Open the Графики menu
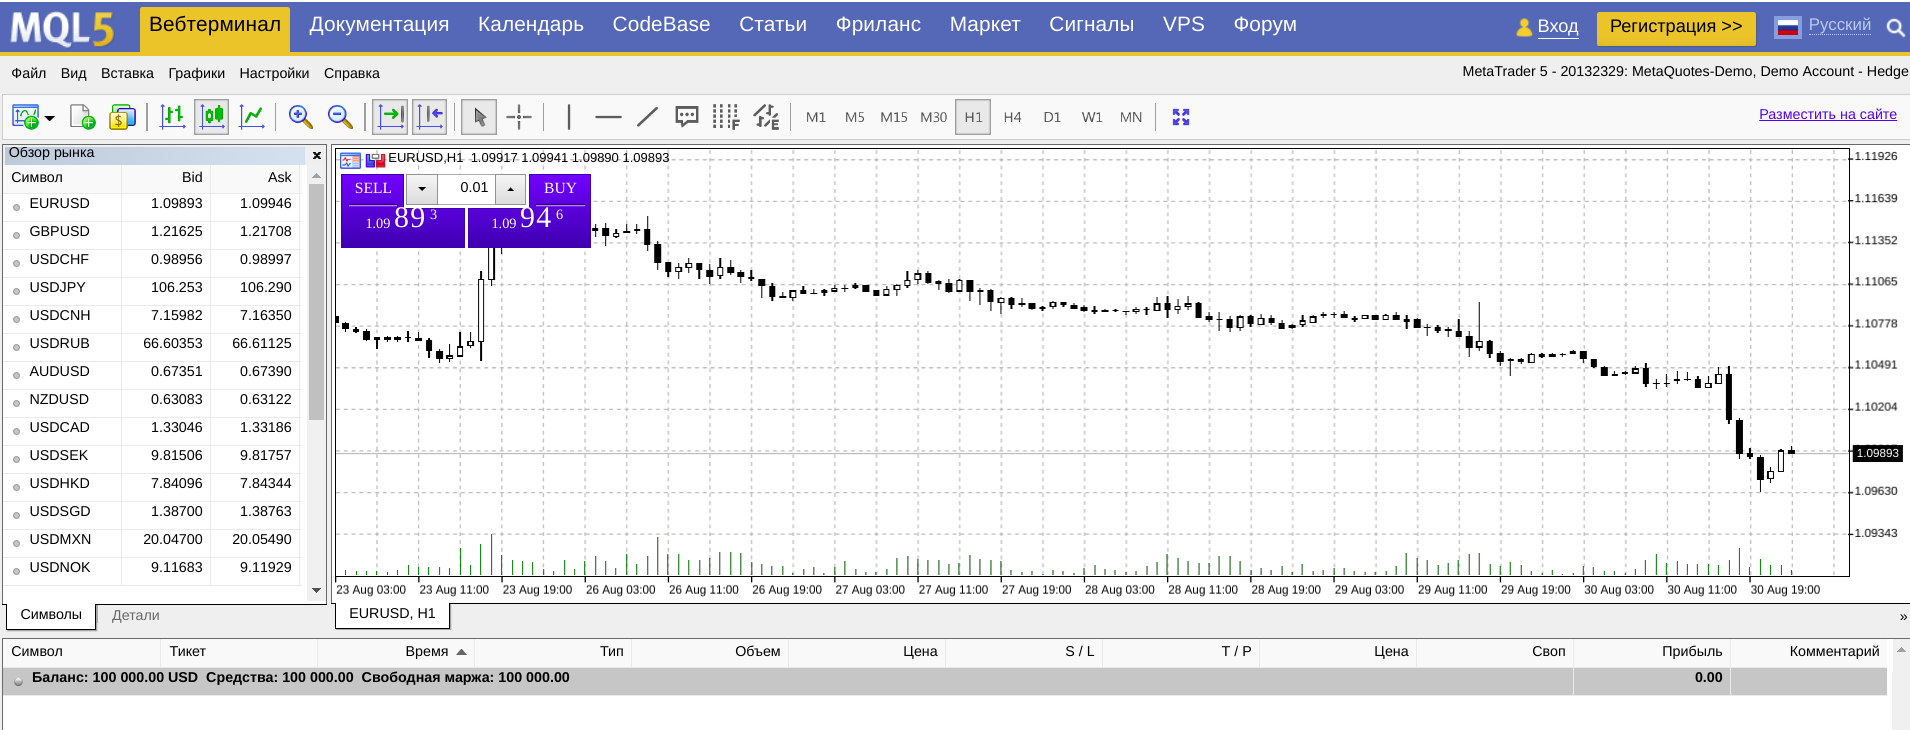This screenshot has height=730, width=1910. tap(196, 73)
